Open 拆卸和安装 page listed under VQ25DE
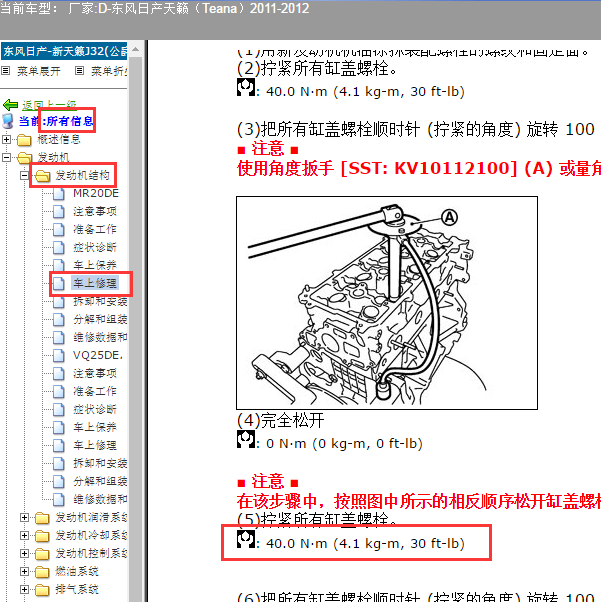Viewport: 601px width, 602px height. tap(100, 463)
